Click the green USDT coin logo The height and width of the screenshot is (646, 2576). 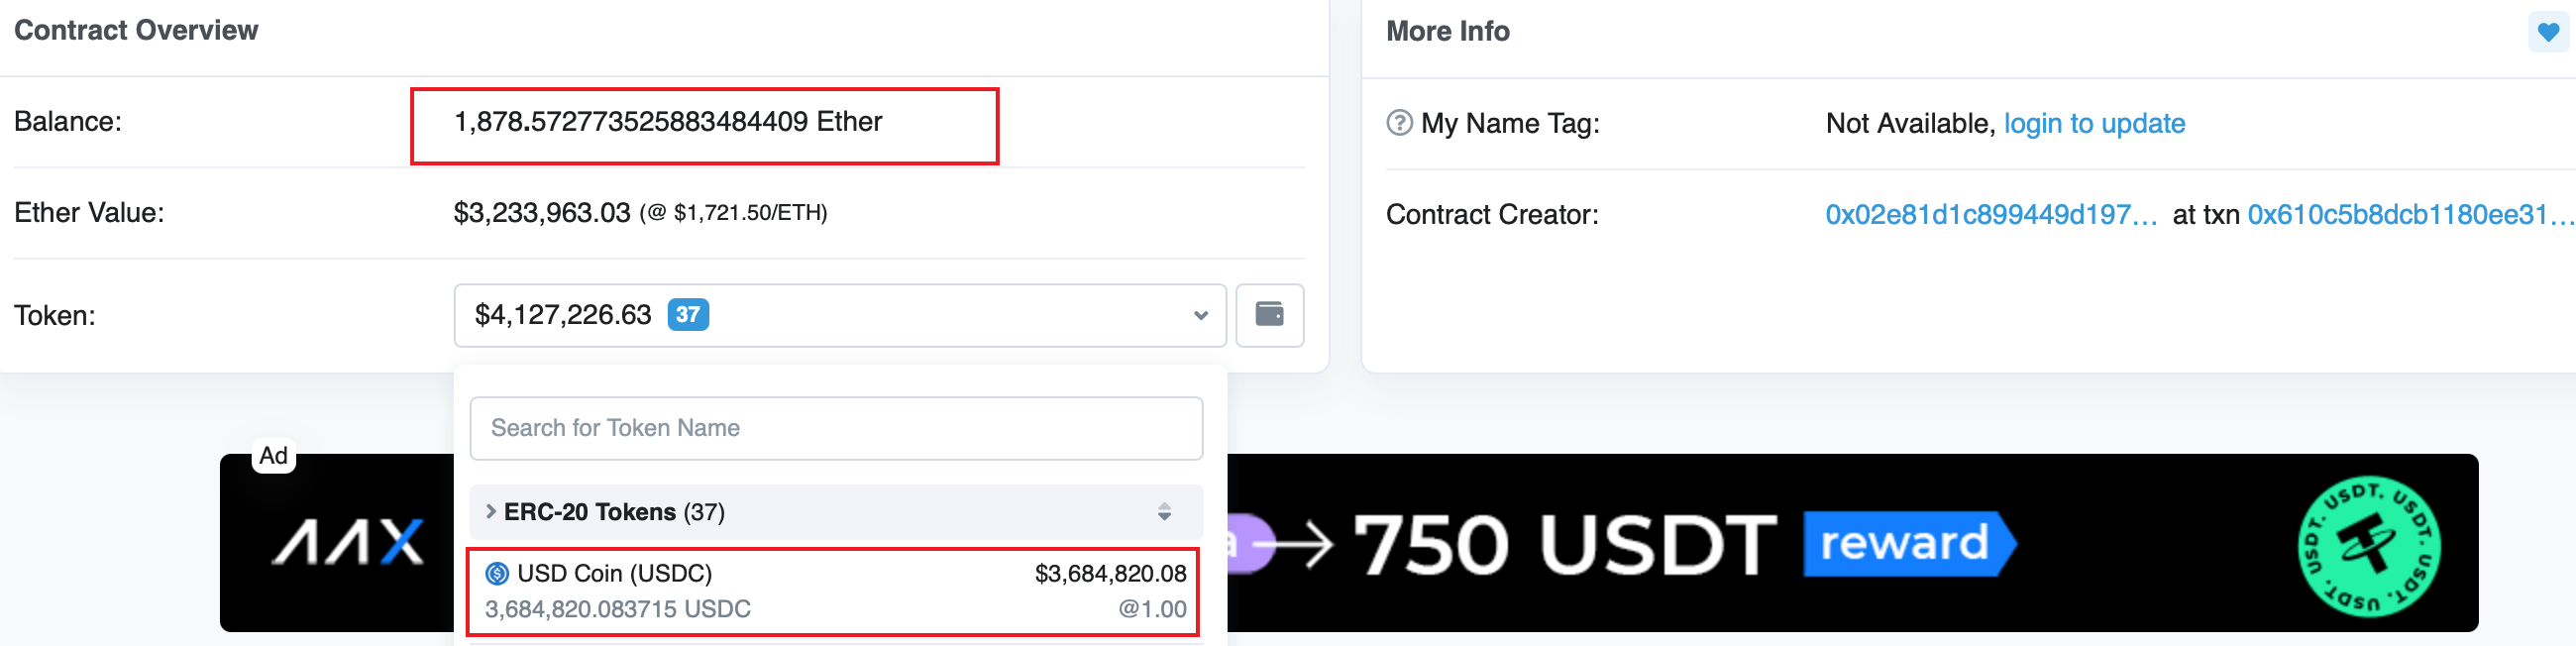coord(2368,546)
